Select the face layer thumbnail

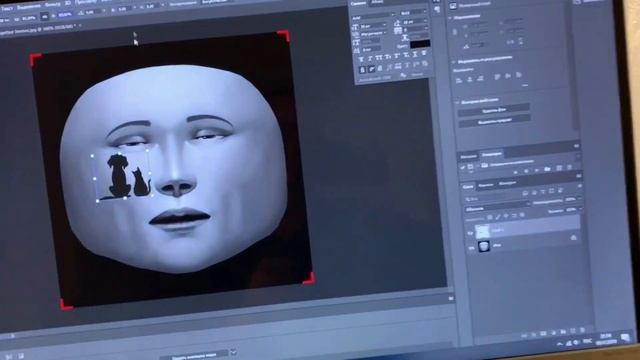pyautogui.click(x=484, y=246)
